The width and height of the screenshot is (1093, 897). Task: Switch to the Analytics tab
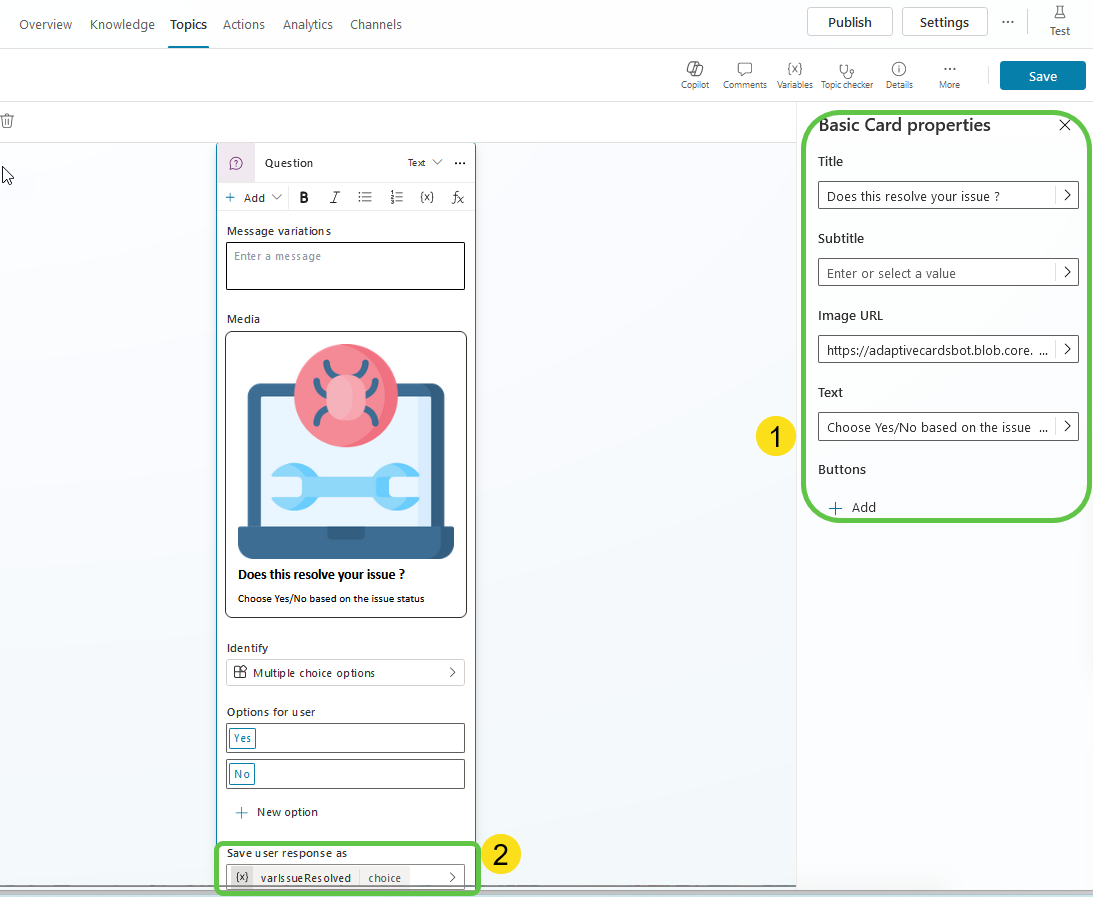pyautogui.click(x=307, y=24)
